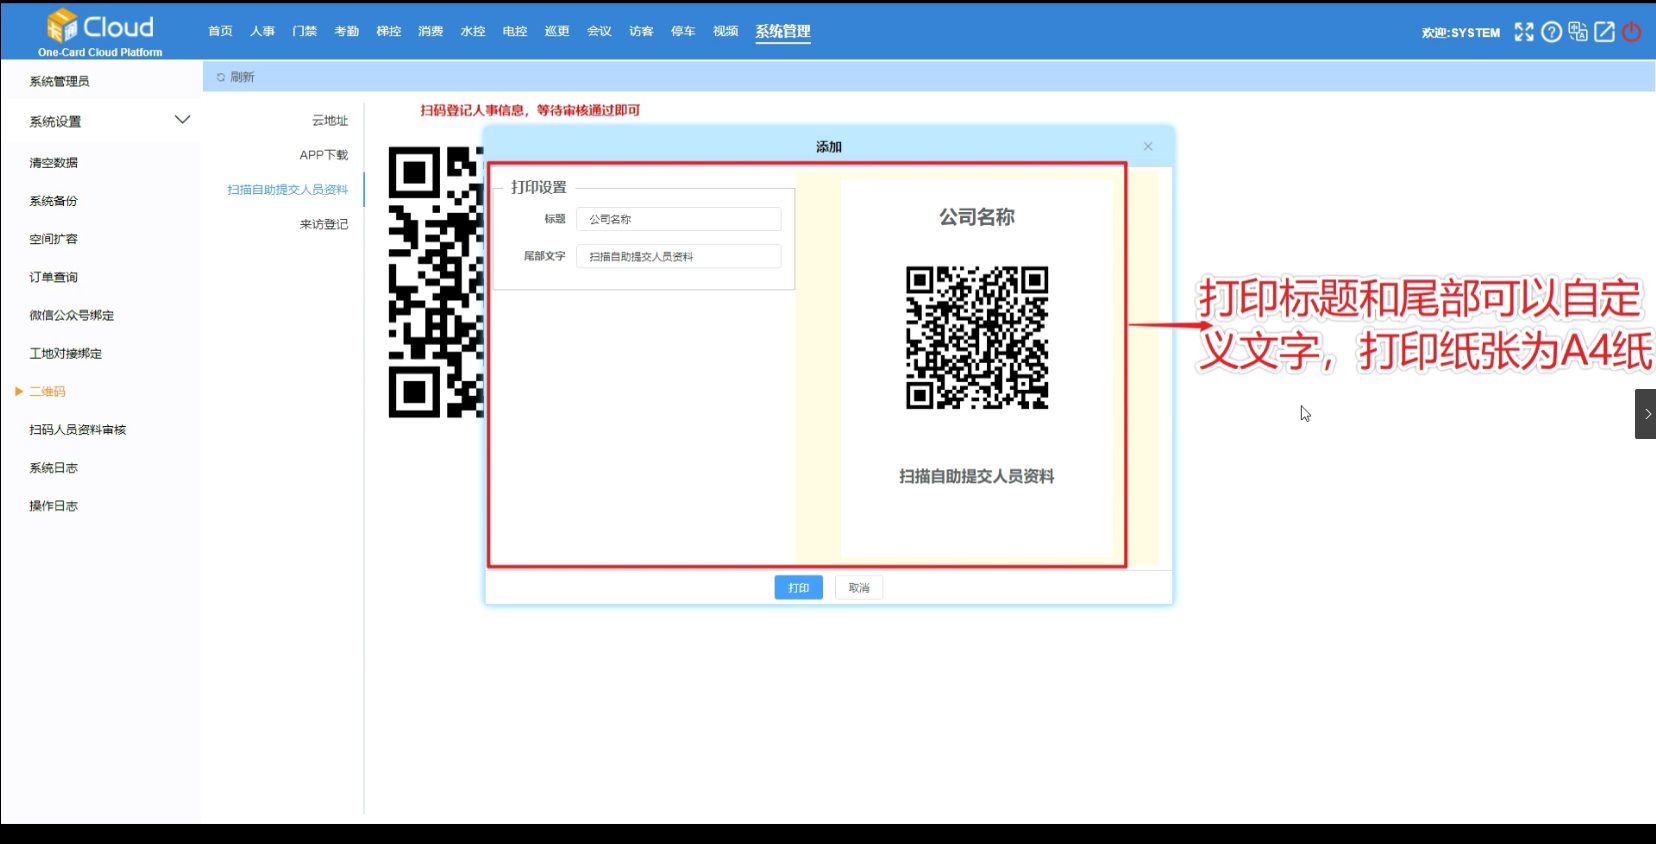The width and height of the screenshot is (1656, 844).
Task: Go to 水控 module
Action: [x=472, y=31]
